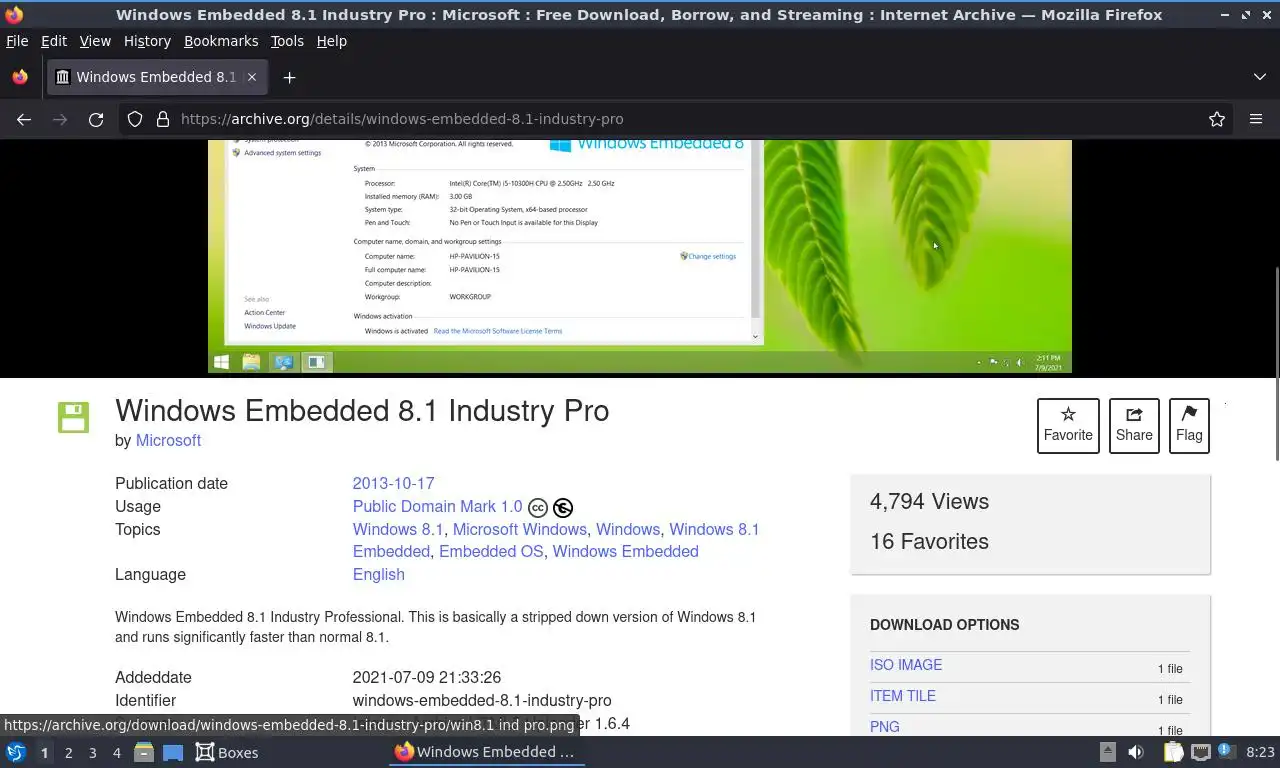This screenshot has height=768, width=1280.
Task: Click the Addeddate 2021-07-09 21:33:26 value
Action: 427,677
